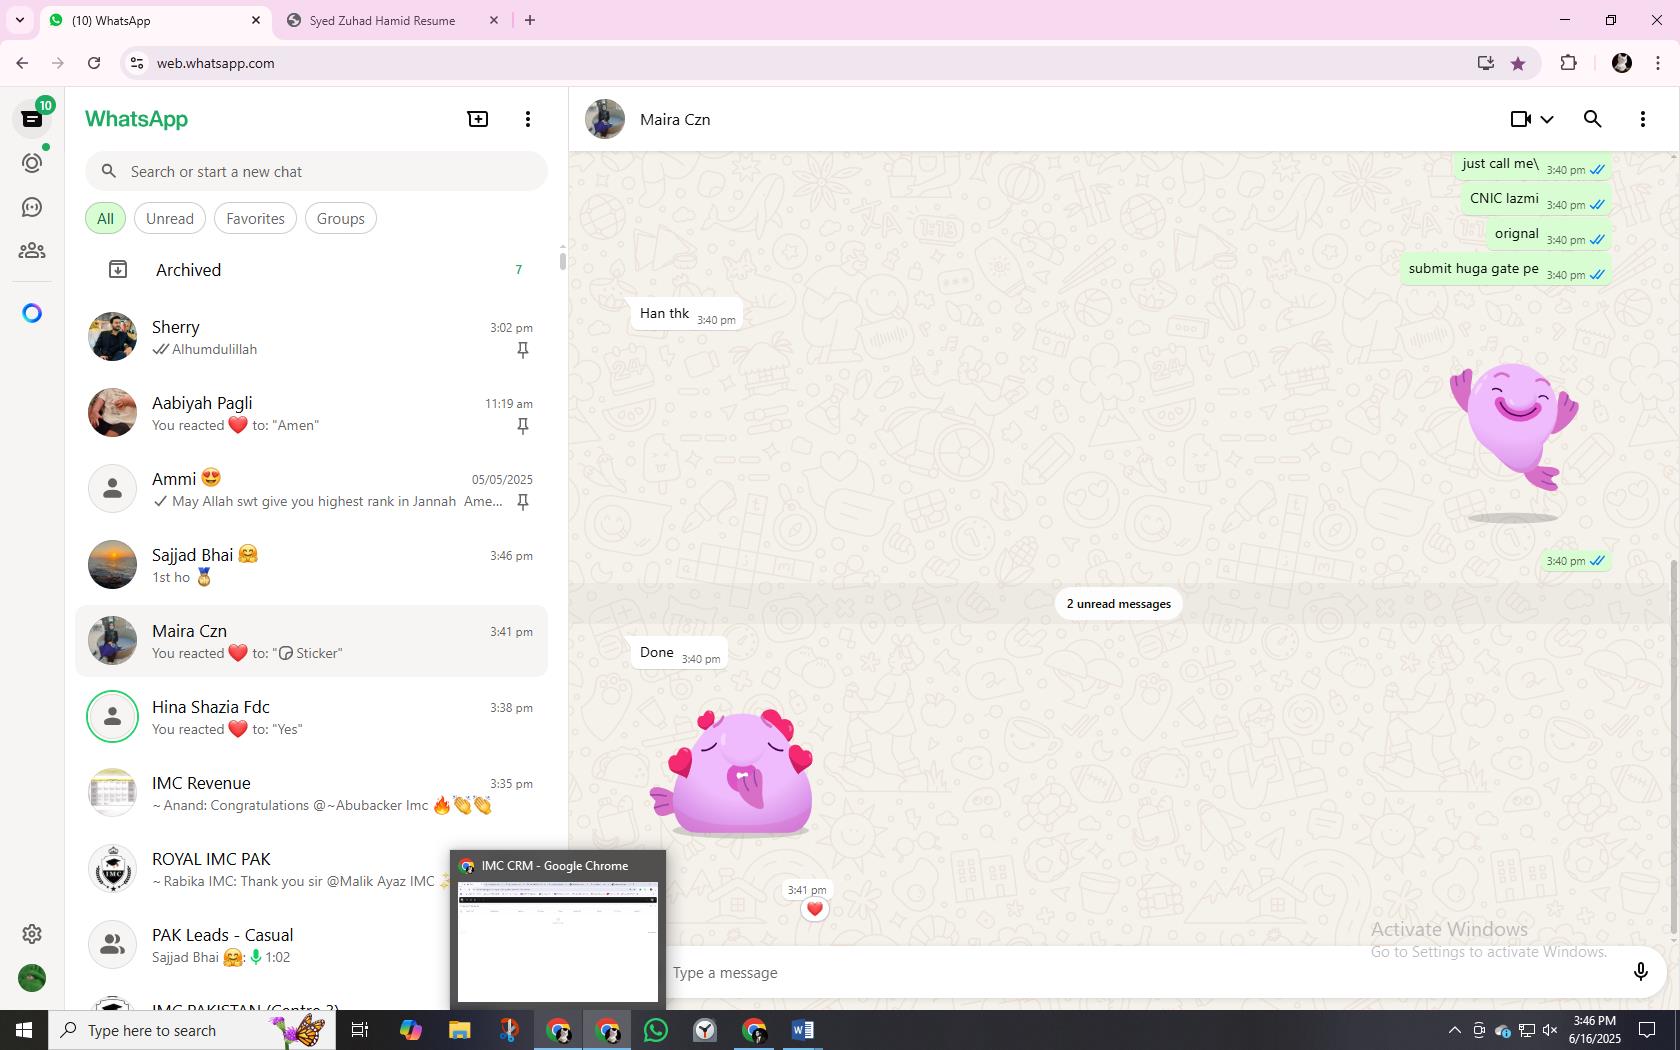Open Maira Czn profile photo in header
1680x1050 pixels.
pos(605,119)
